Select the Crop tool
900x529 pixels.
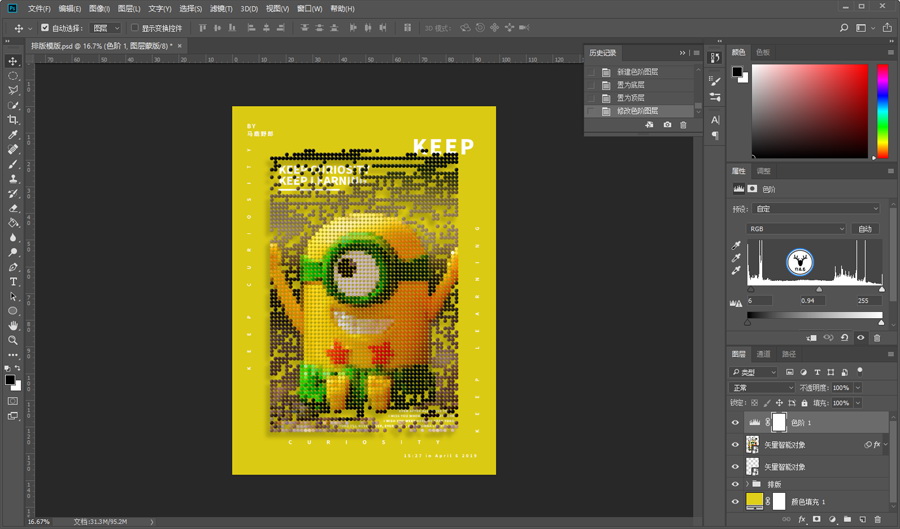[x=13, y=120]
